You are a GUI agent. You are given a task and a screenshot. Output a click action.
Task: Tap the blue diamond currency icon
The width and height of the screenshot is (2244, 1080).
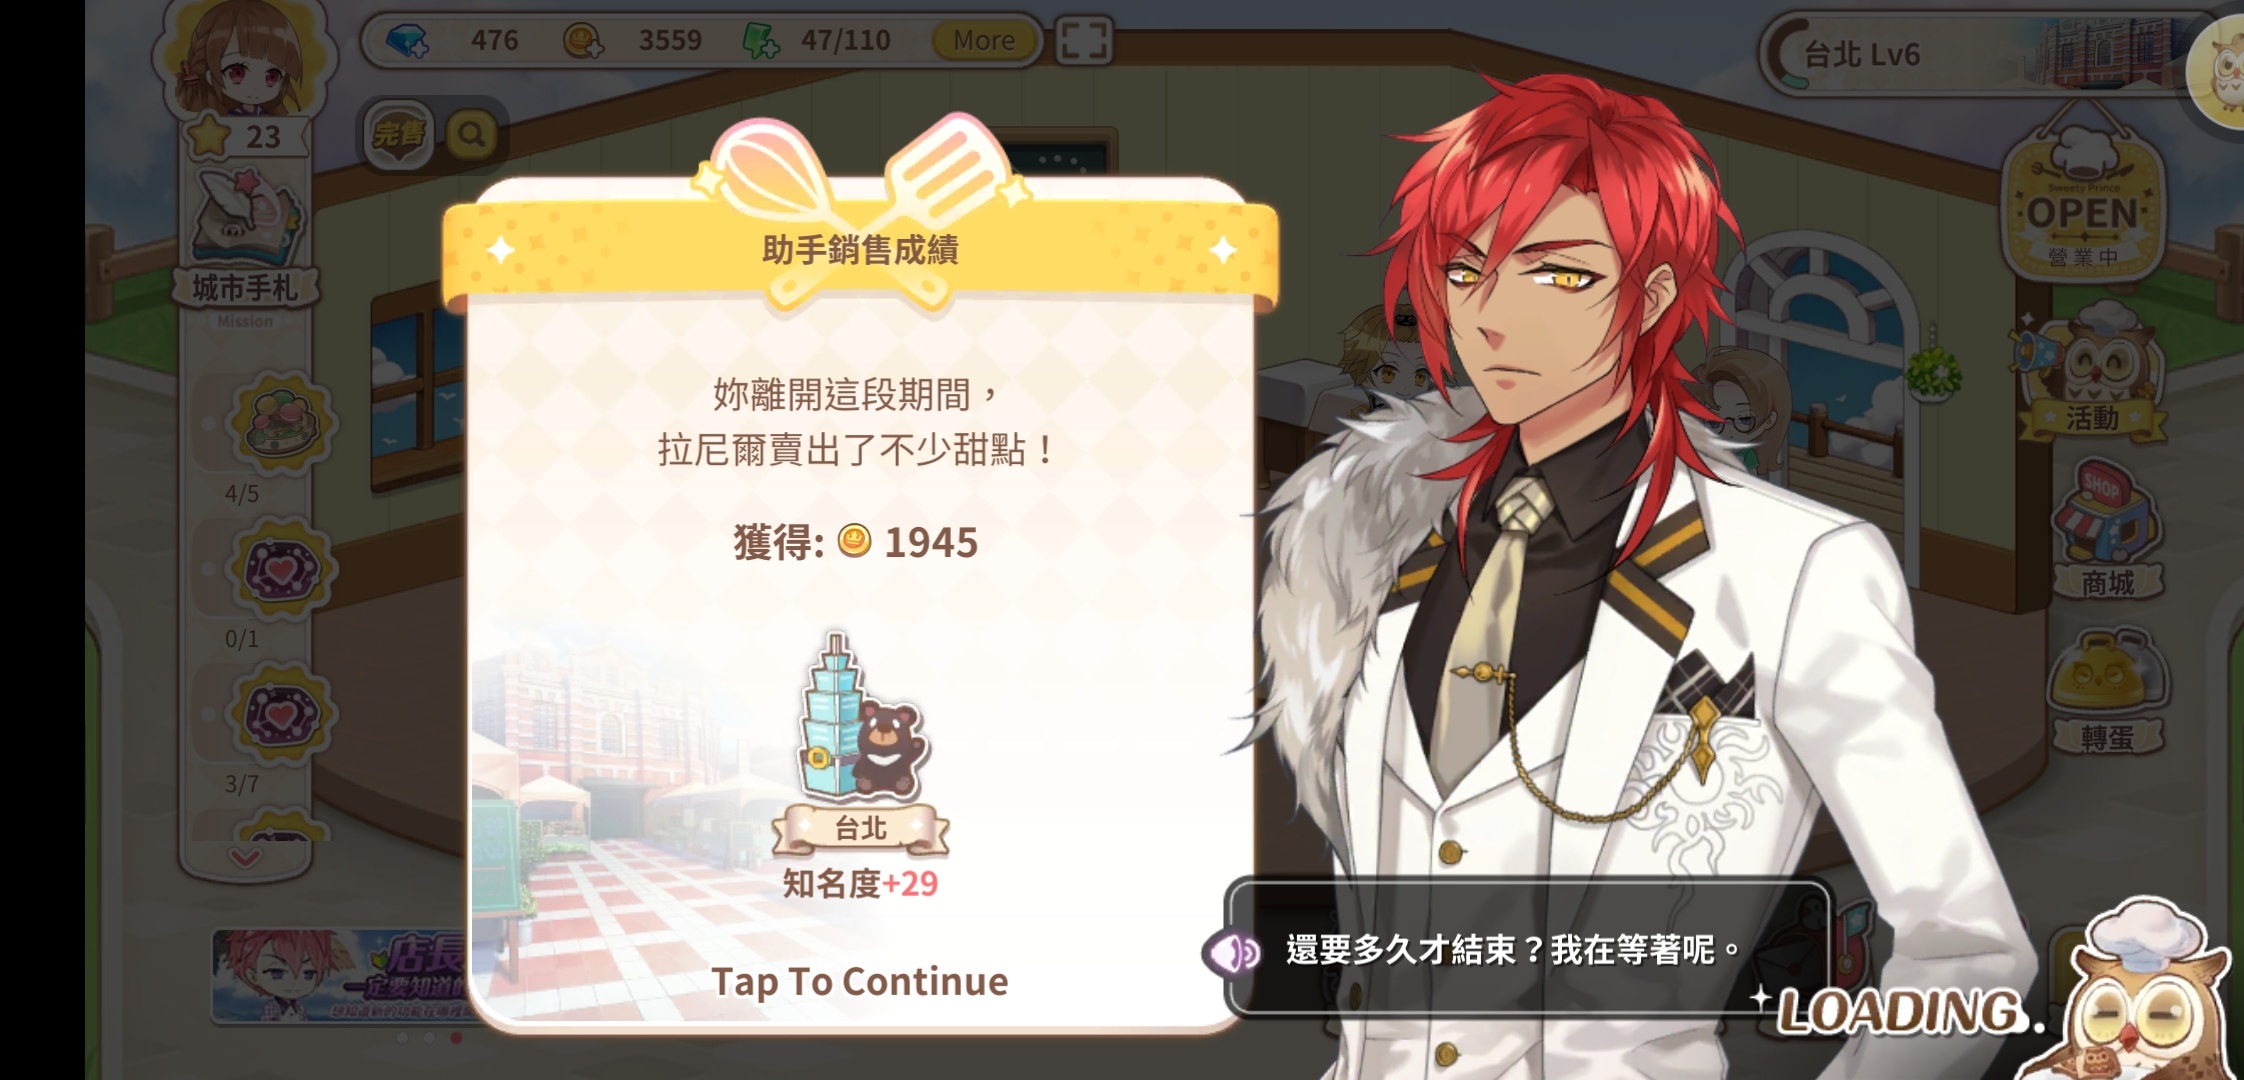pyautogui.click(x=407, y=41)
